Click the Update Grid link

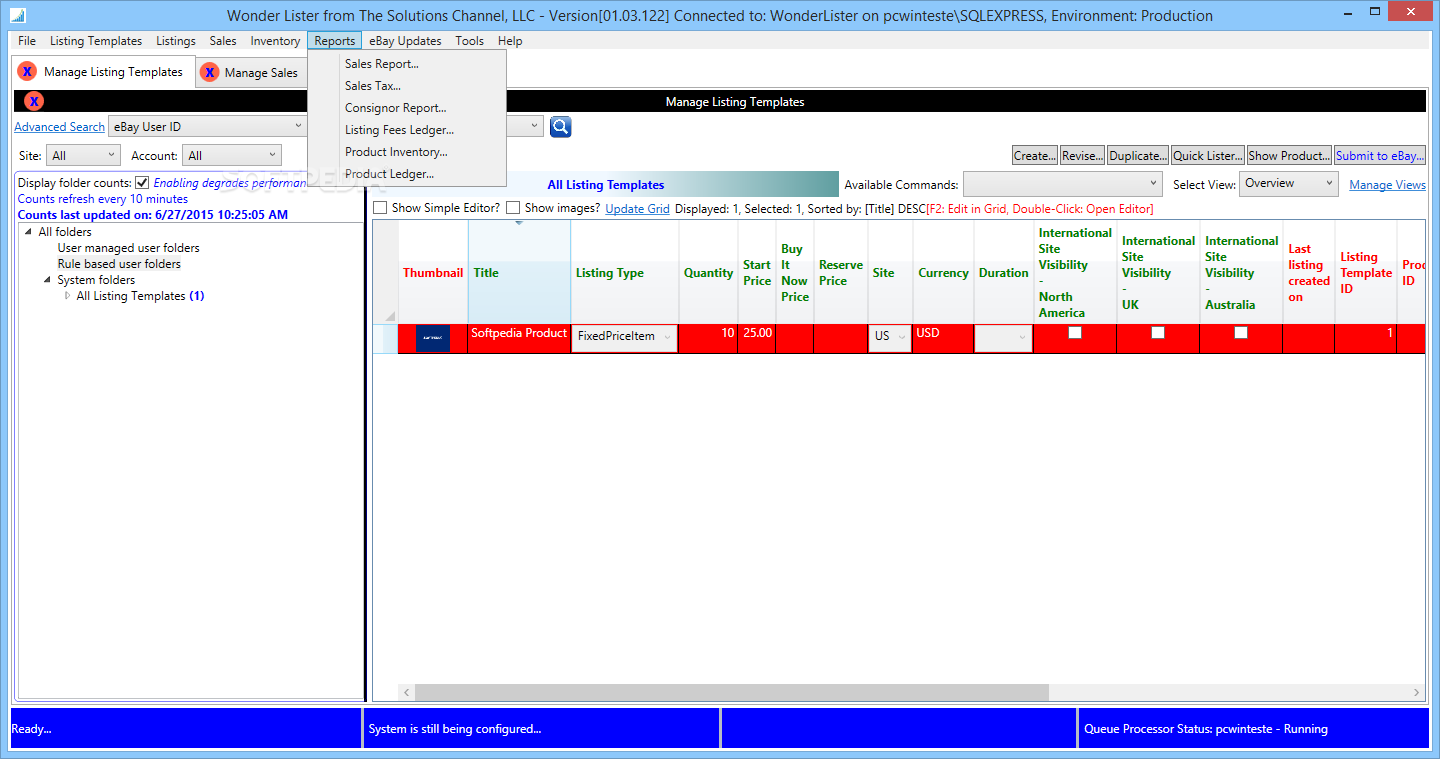pos(637,209)
